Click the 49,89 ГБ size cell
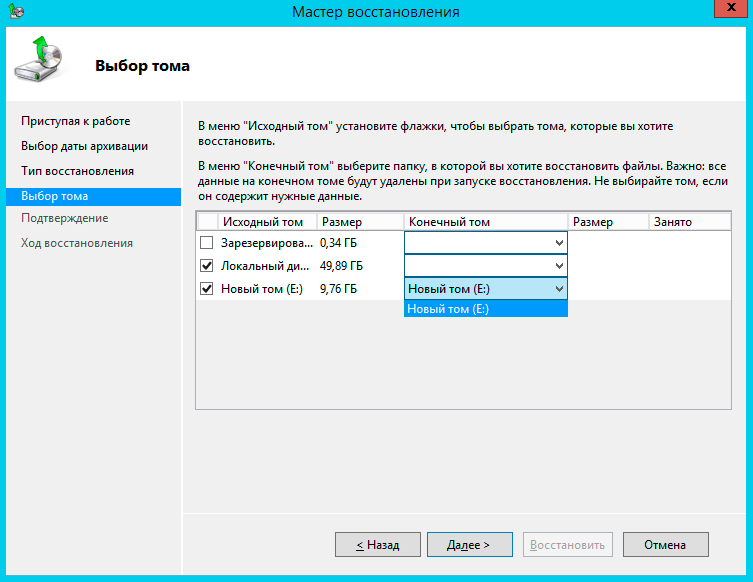 click(x=341, y=266)
